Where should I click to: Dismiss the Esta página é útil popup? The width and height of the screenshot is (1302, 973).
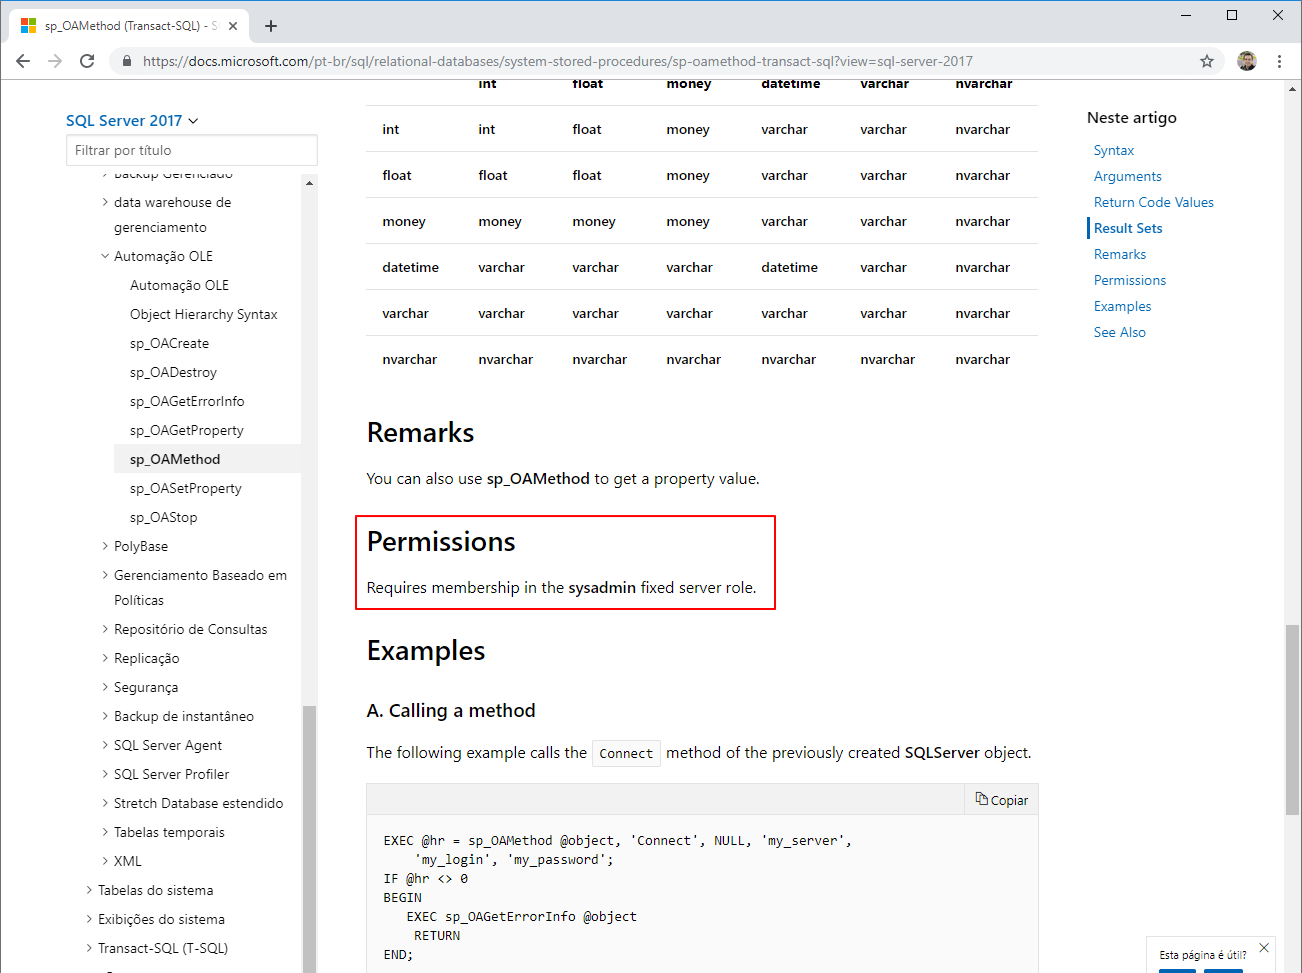(x=1264, y=947)
